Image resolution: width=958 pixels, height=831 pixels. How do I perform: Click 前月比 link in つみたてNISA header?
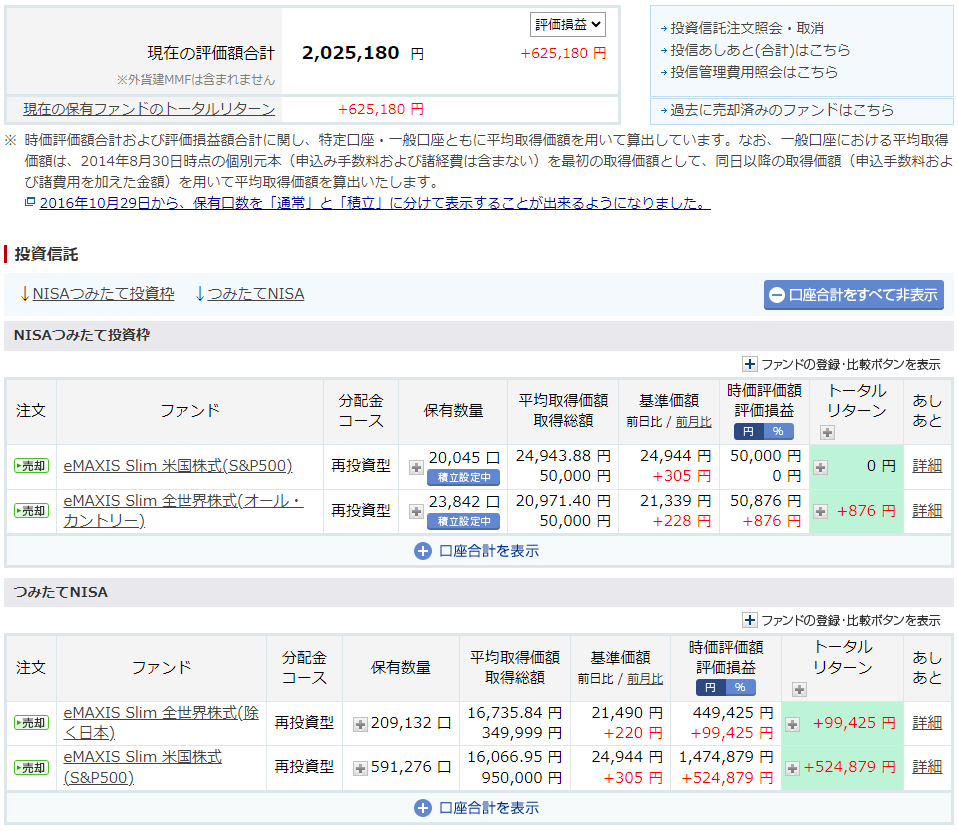[645, 679]
